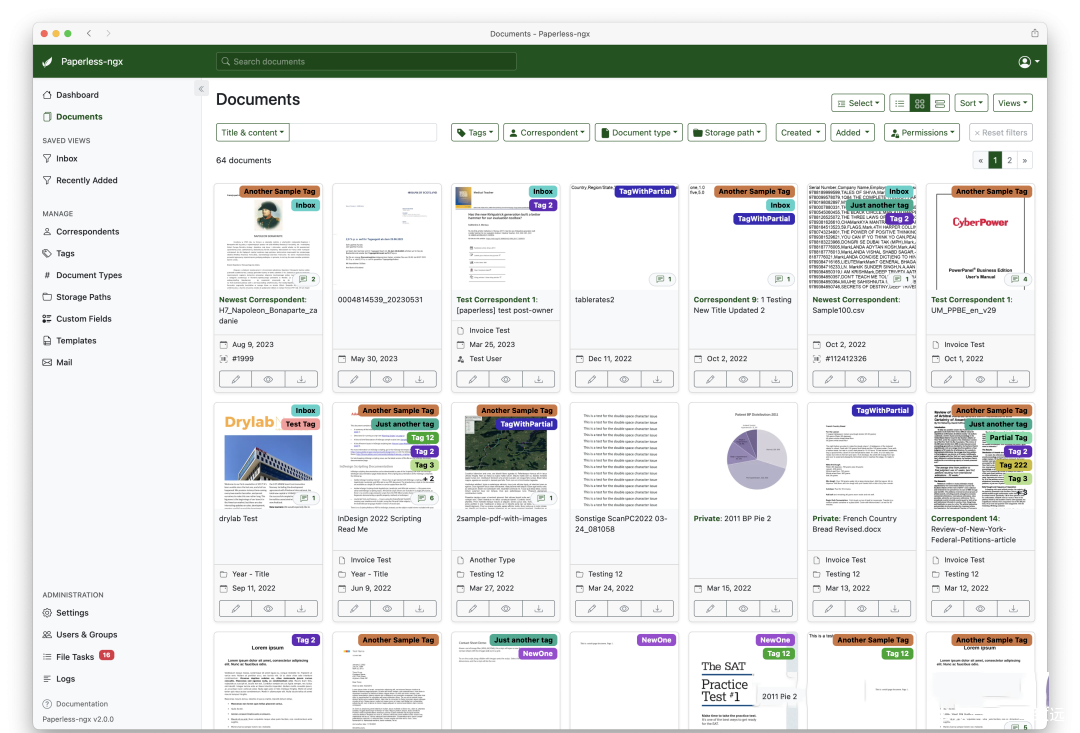Download French Country Bread Revised.docx
This screenshot has height=733, width=1080.
894,609
